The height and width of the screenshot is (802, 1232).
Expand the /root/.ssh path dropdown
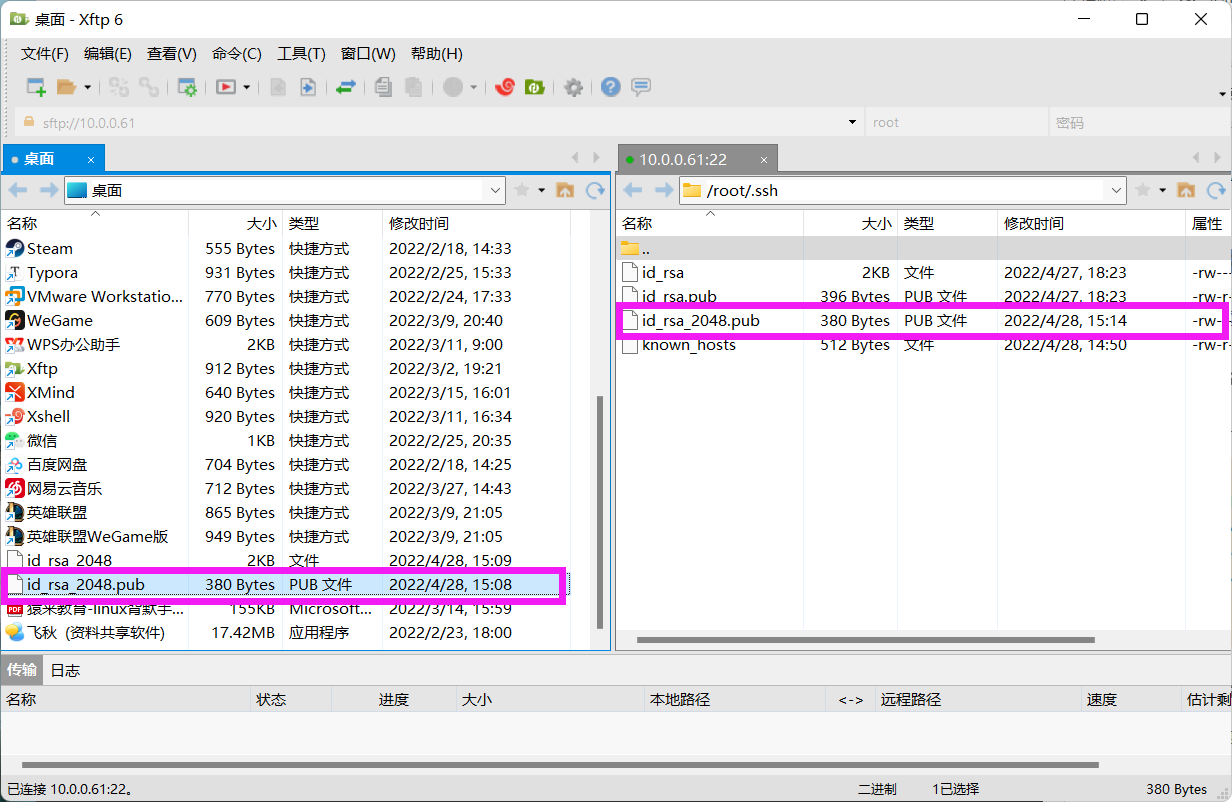pyautogui.click(x=1117, y=190)
